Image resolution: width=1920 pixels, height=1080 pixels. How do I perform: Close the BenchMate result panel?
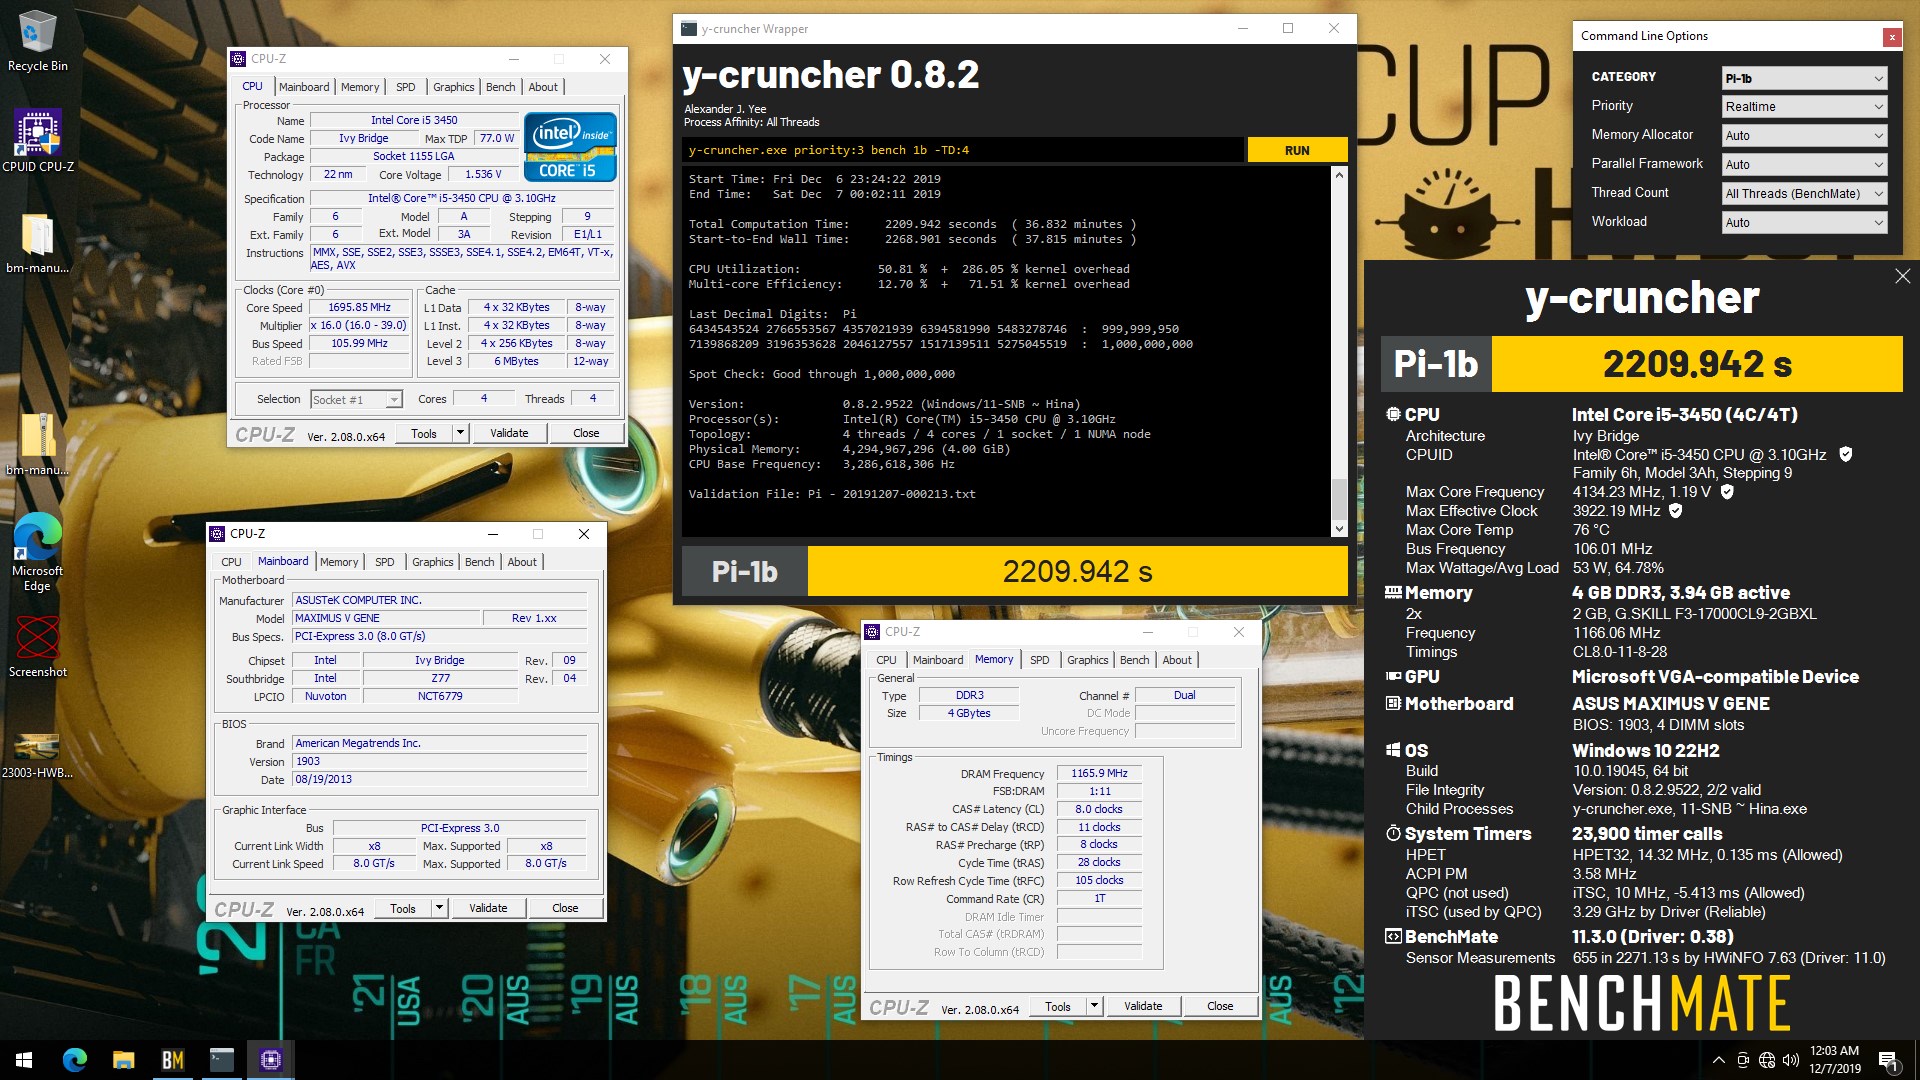1902,276
